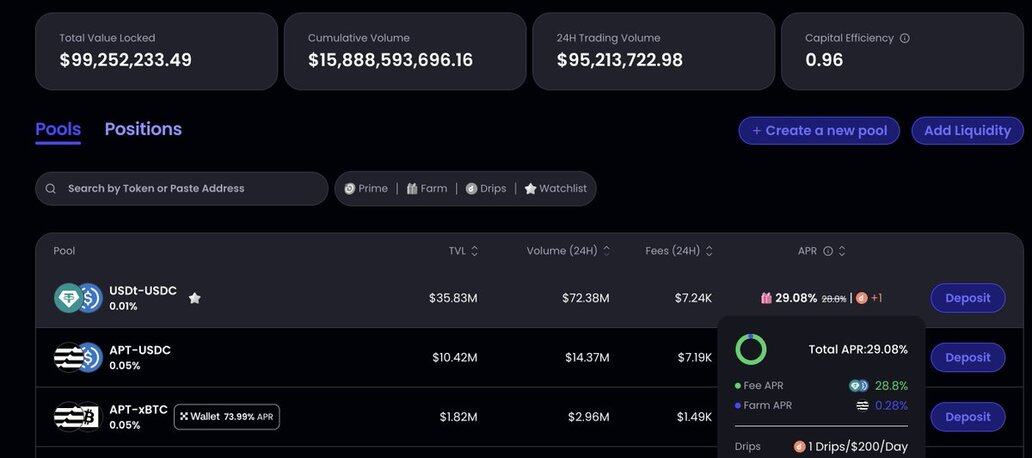Click the farm gift icon beside 29.08%
Viewport: 1032px width, 458px height.
[766, 298]
